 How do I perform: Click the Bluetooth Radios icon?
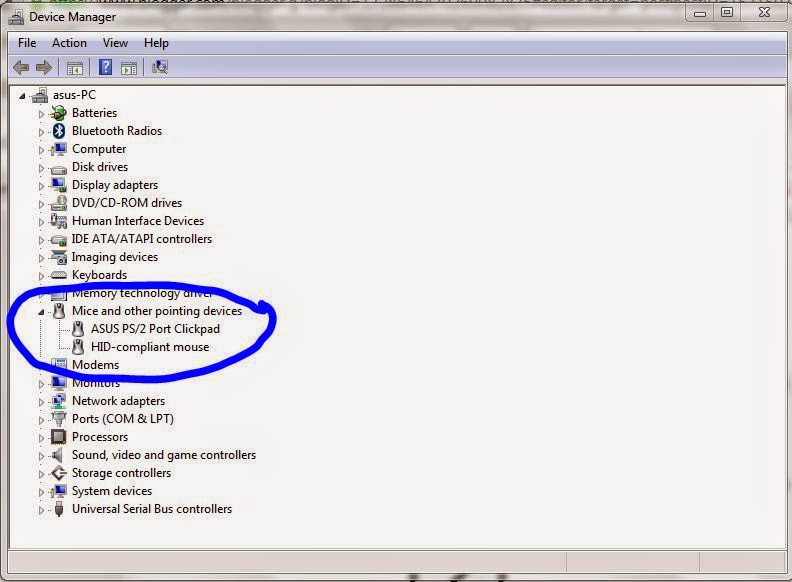pyautogui.click(x=59, y=131)
